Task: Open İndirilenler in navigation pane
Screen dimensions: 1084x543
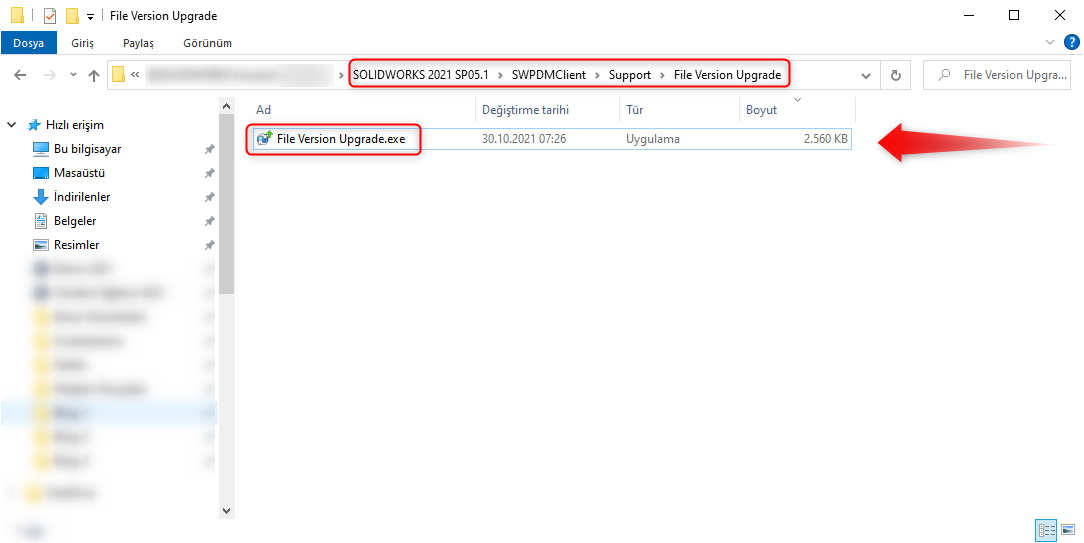Action: (82, 197)
